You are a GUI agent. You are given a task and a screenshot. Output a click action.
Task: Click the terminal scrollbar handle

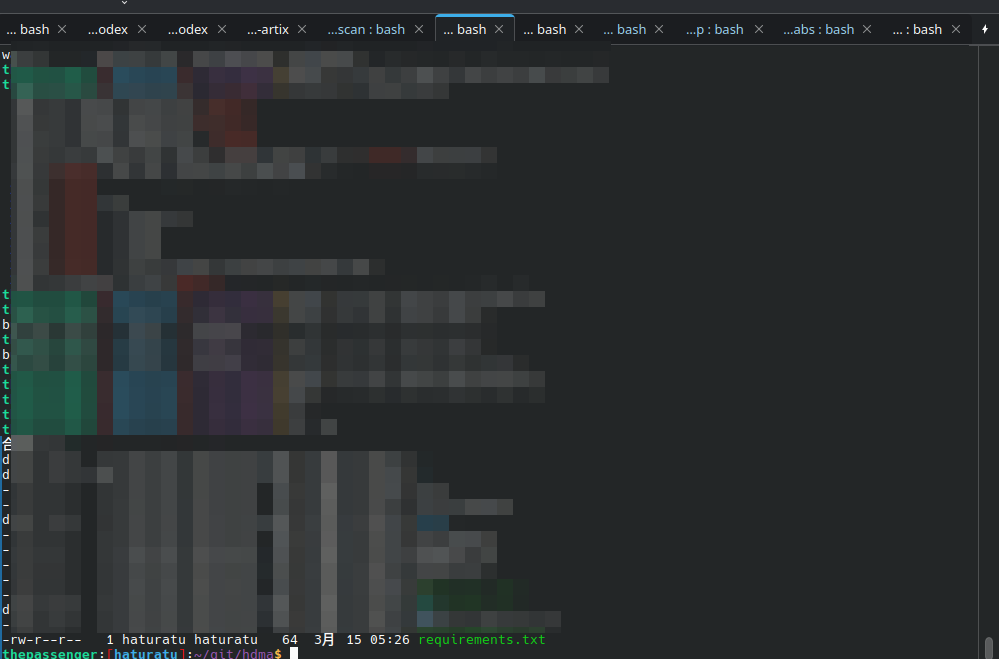click(x=988, y=648)
